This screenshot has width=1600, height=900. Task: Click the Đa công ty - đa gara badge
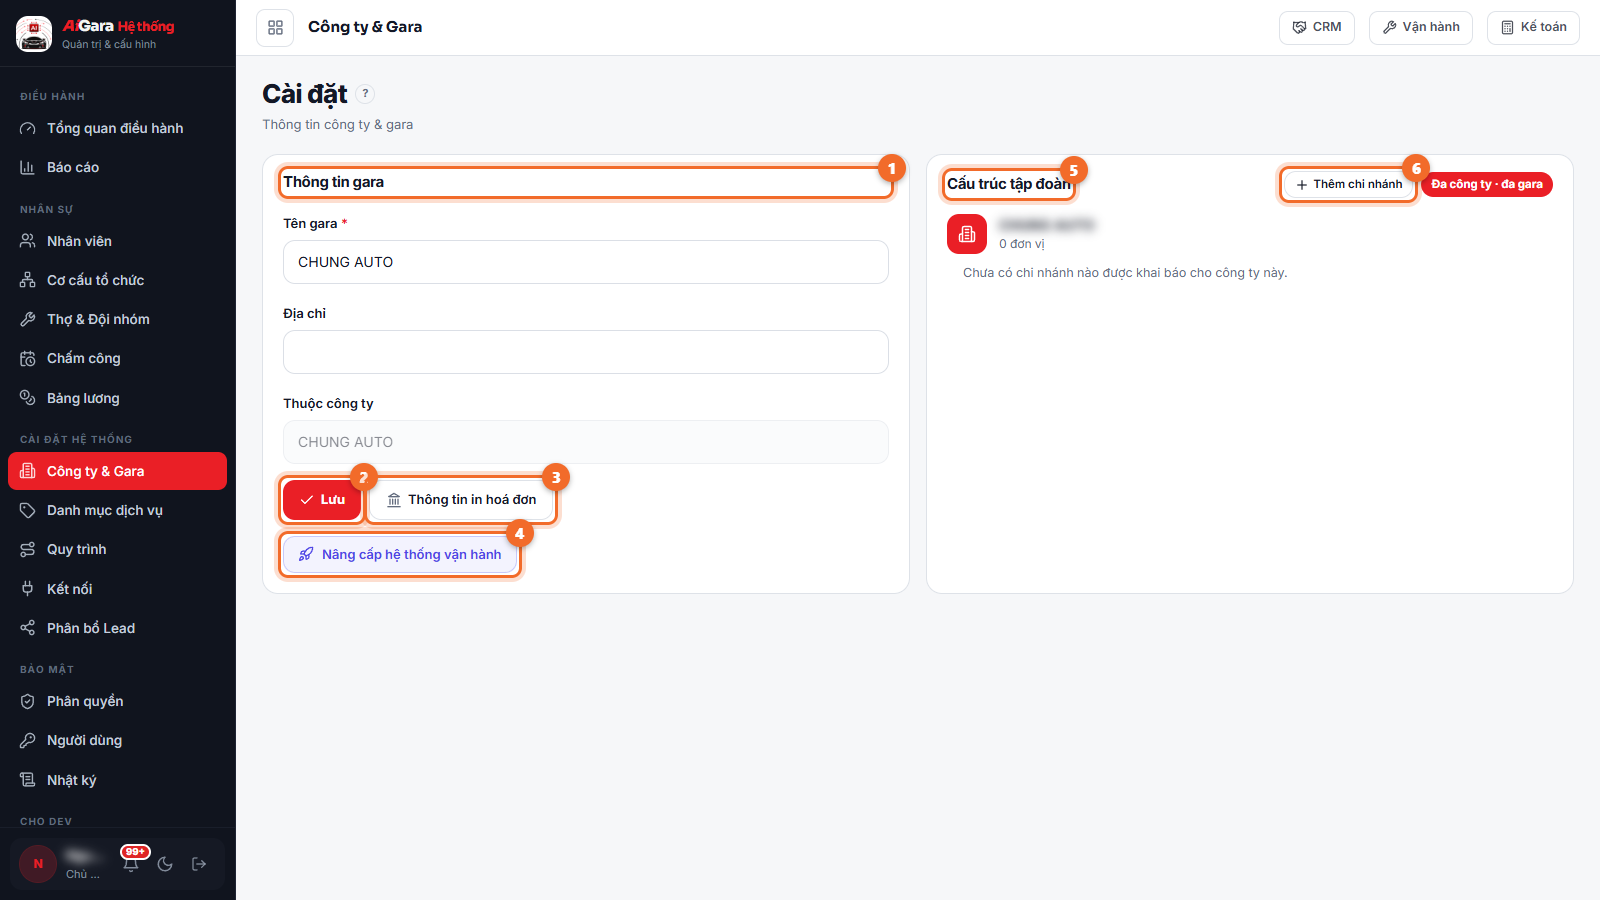1487,185
